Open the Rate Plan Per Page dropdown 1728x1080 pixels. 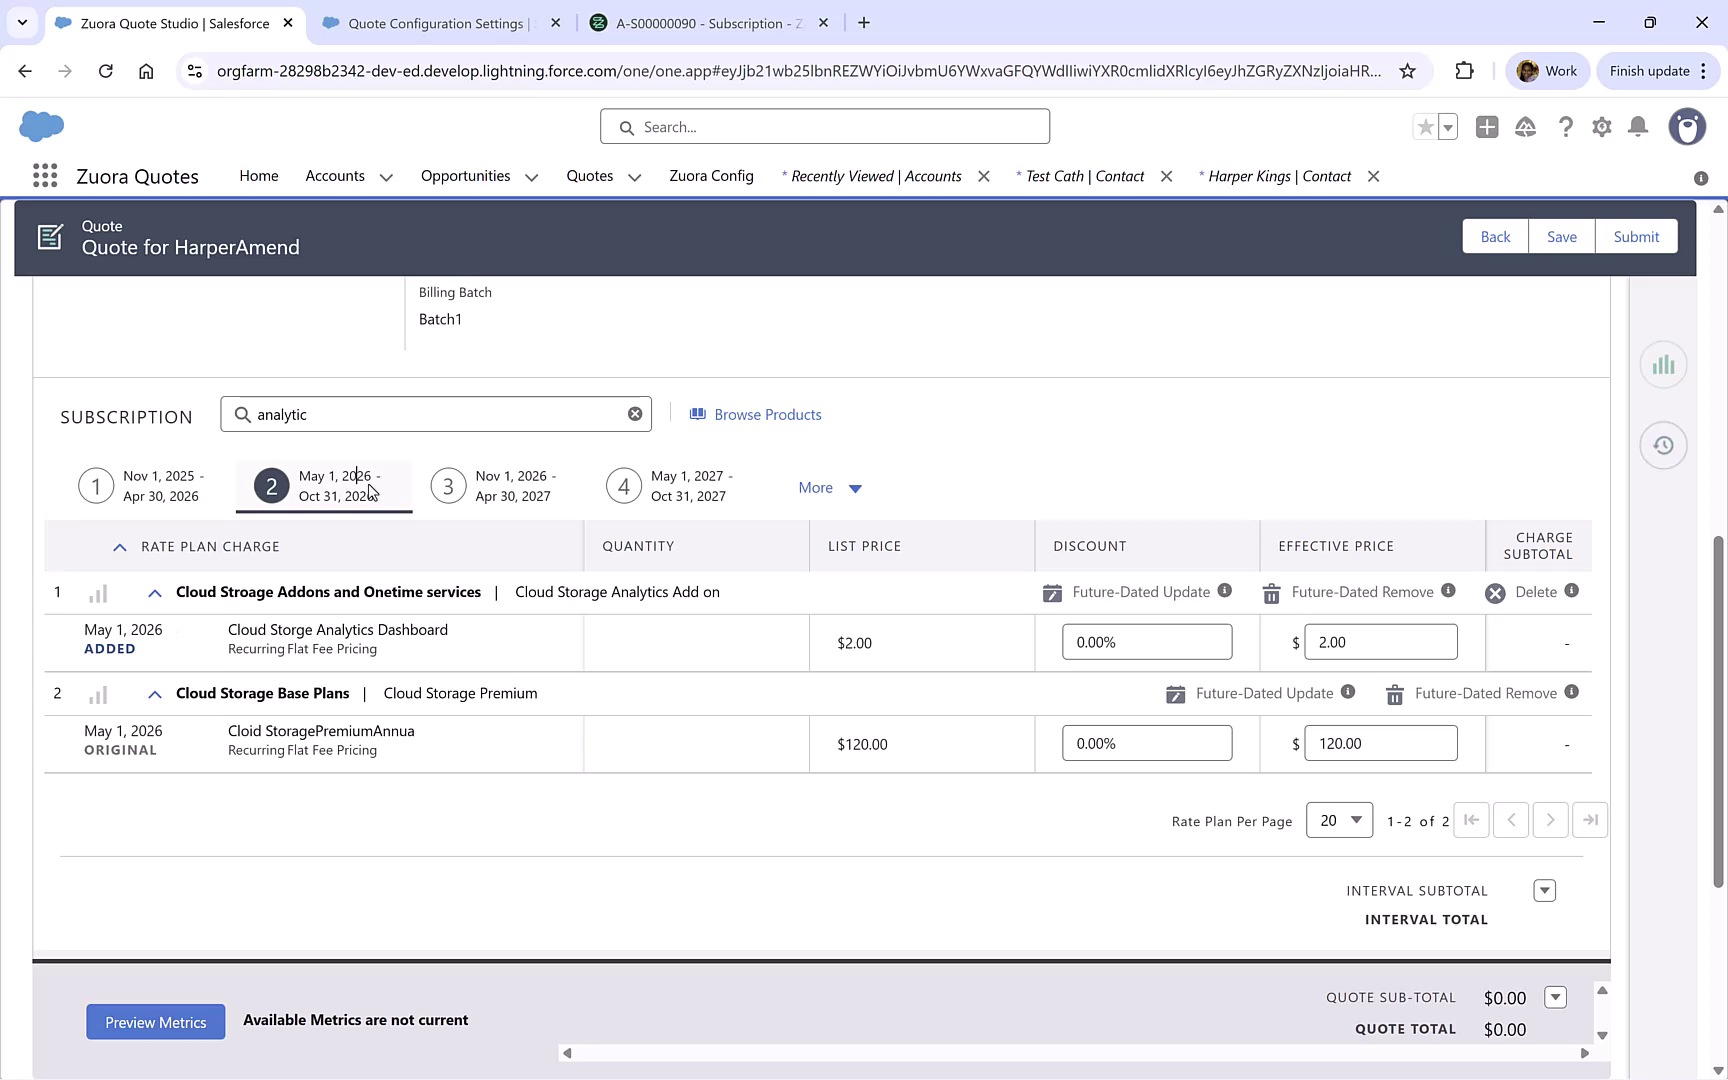1339,820
